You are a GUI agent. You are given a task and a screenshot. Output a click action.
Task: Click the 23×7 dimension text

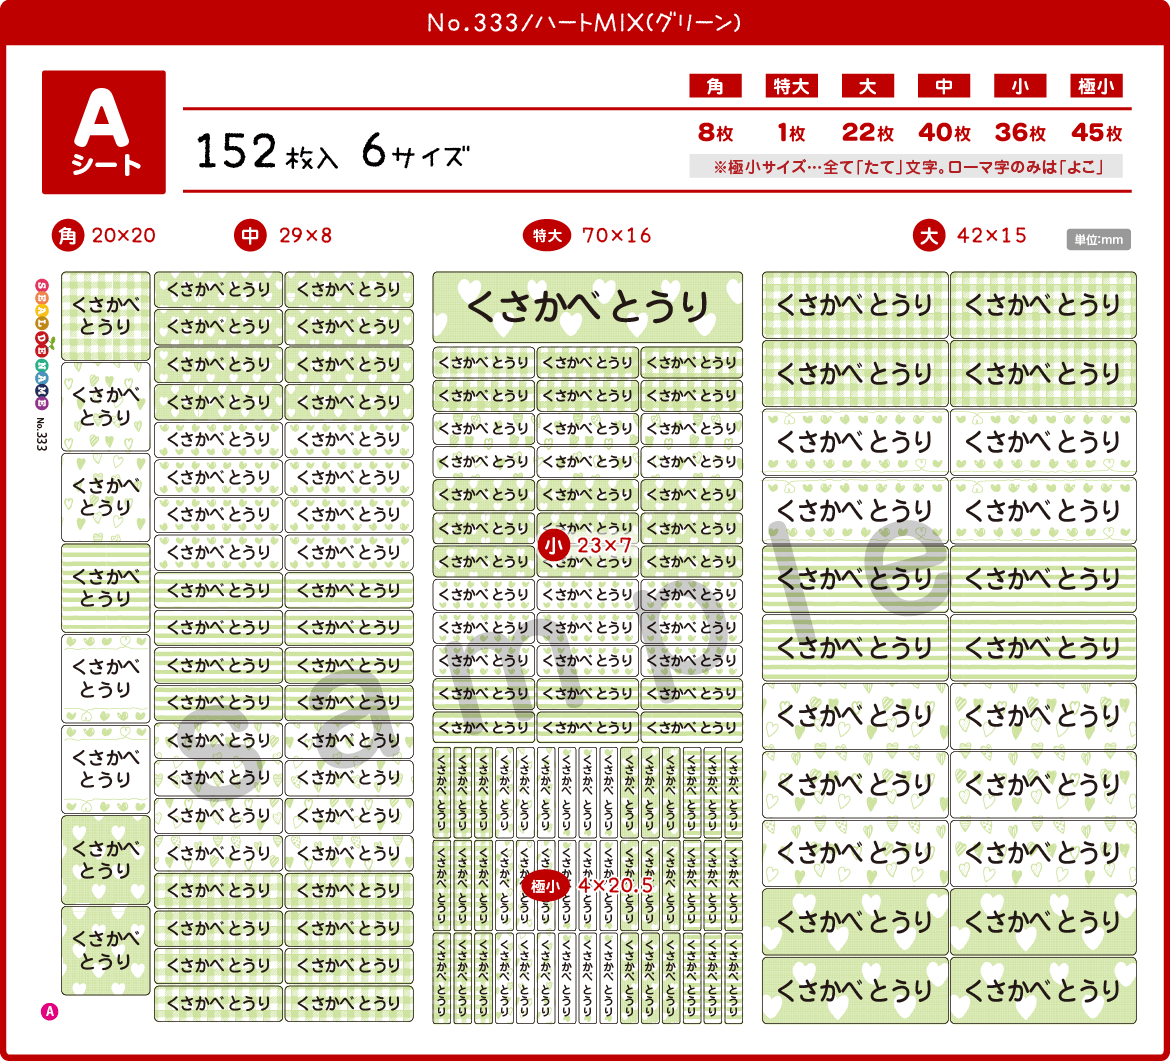pos(604,545)
